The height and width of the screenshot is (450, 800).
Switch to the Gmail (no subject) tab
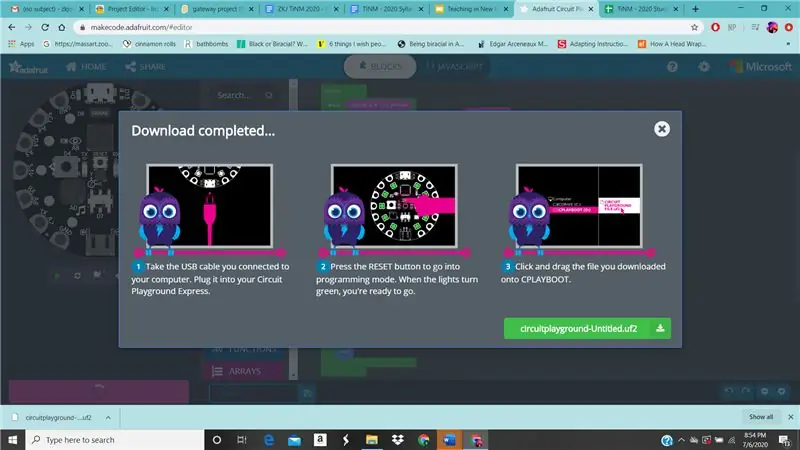point(46,9)
